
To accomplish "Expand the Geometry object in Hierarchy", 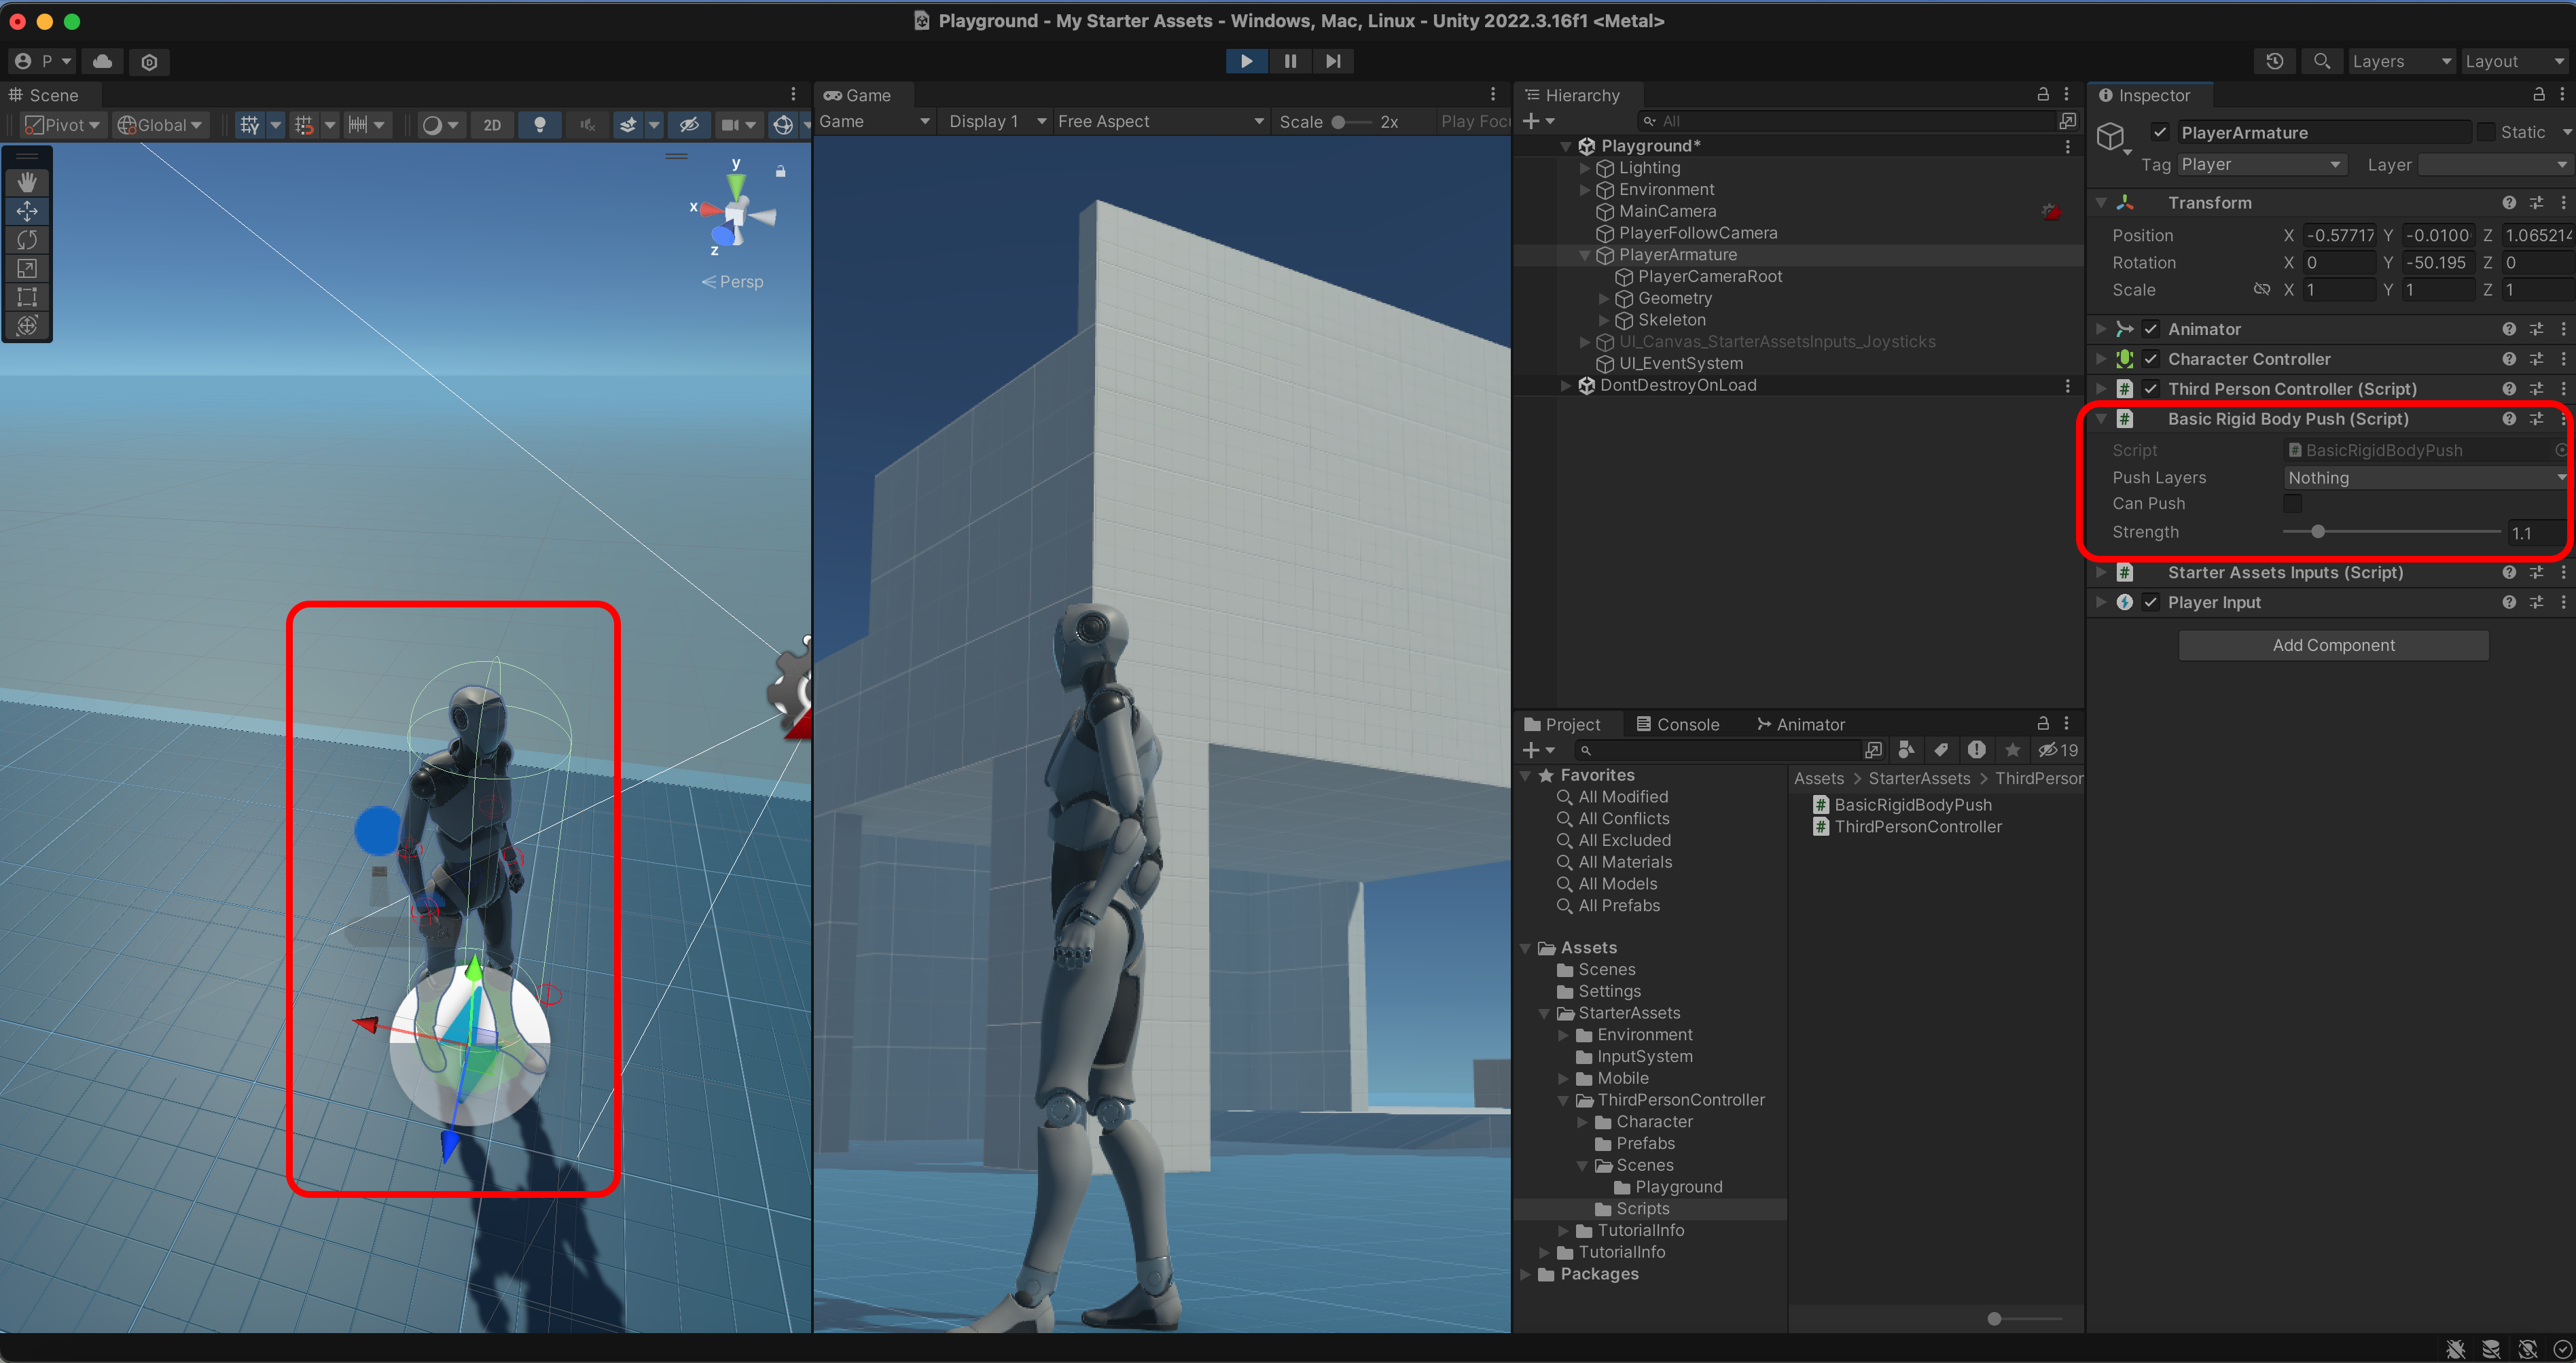I will coord(1604,298).
